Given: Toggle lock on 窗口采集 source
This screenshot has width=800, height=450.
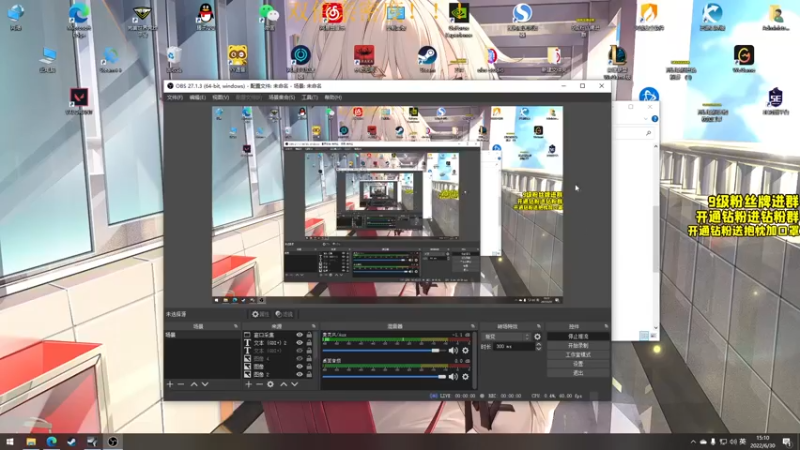Looking at the screenshot, I should pyautogui.click(x=309, y=335).
